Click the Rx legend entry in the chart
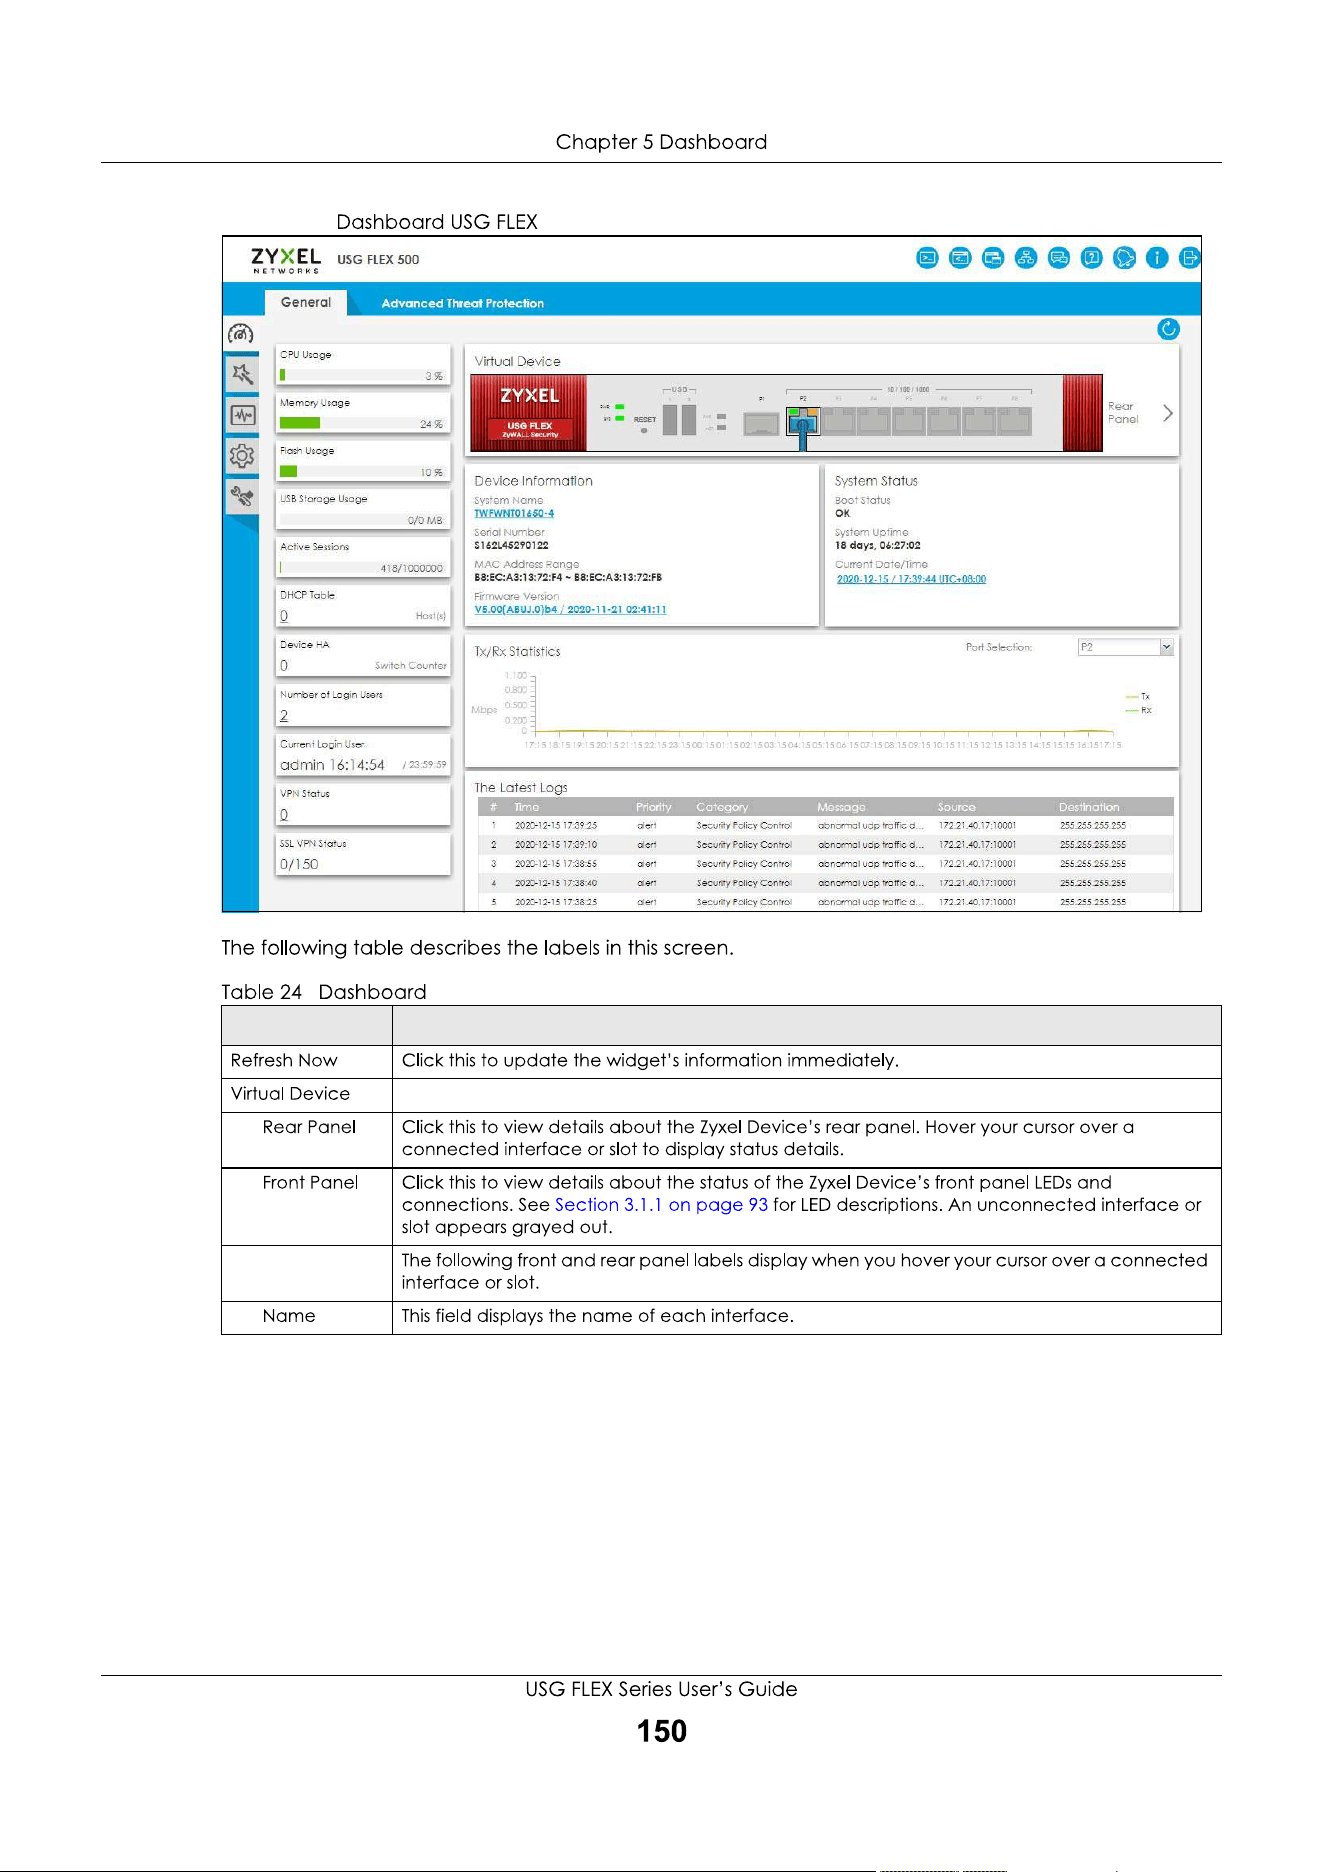 pyautogui.click(x=1139, y=710)
